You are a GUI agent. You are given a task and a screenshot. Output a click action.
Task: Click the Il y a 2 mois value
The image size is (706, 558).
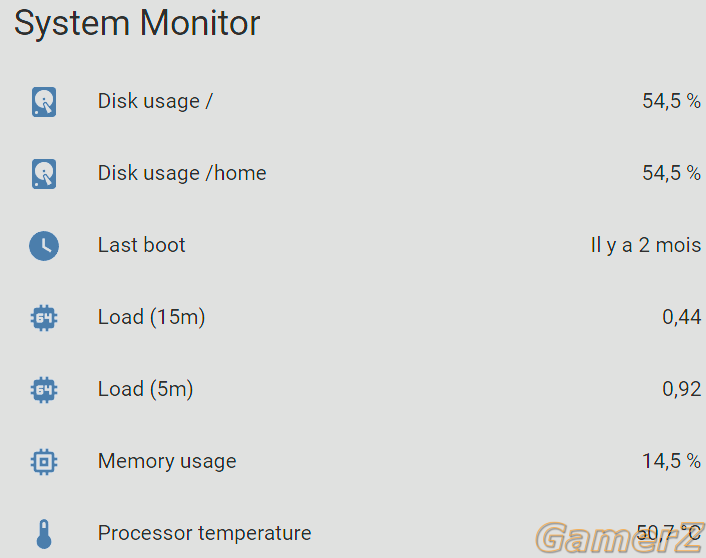pos(646,245)
